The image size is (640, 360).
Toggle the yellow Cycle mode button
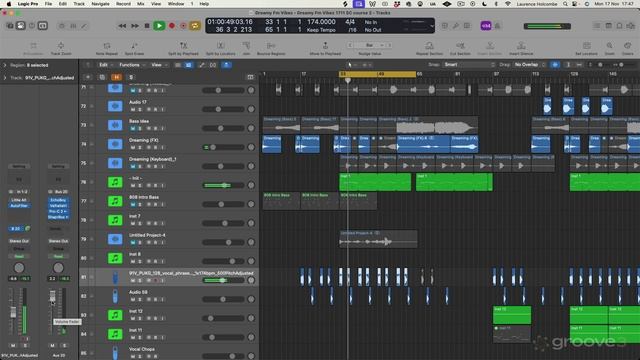(x=195, y=26)
